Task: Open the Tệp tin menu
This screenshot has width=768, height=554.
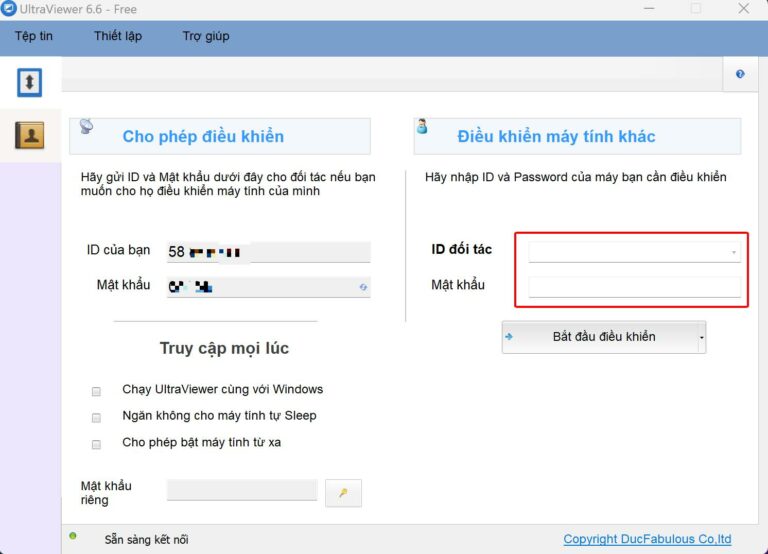Action: (x=34, y=36)
